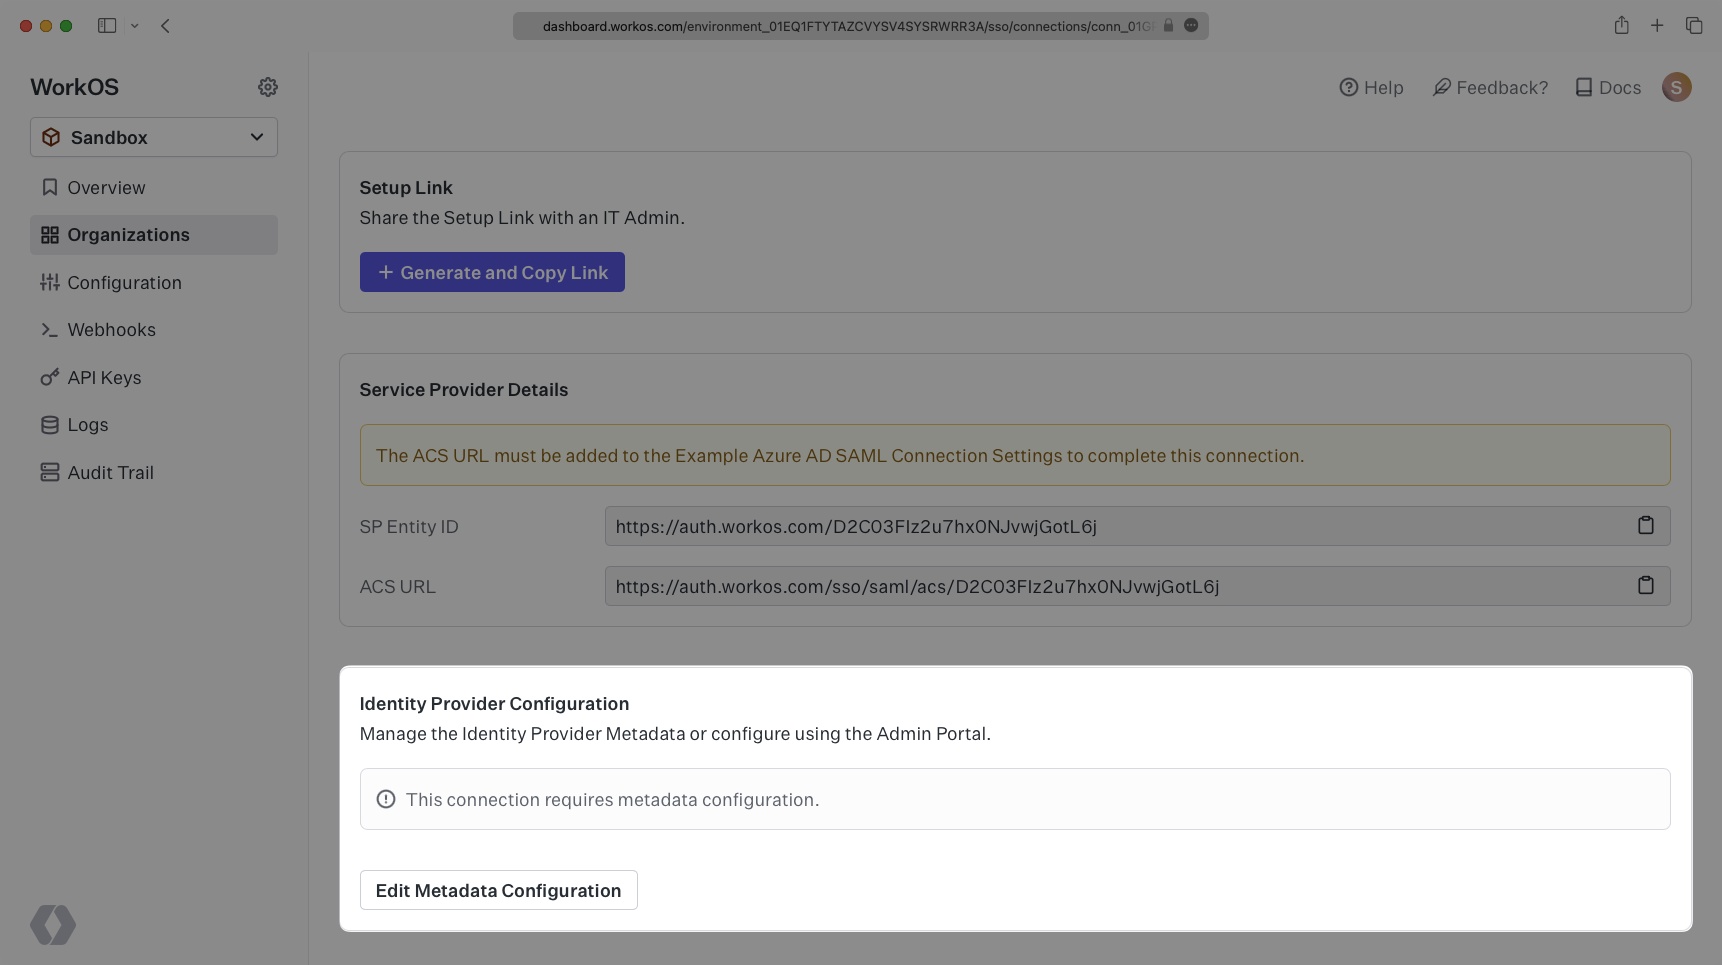Open the Audit Trail page
The image size is (1722, 965).
[110, 473]
